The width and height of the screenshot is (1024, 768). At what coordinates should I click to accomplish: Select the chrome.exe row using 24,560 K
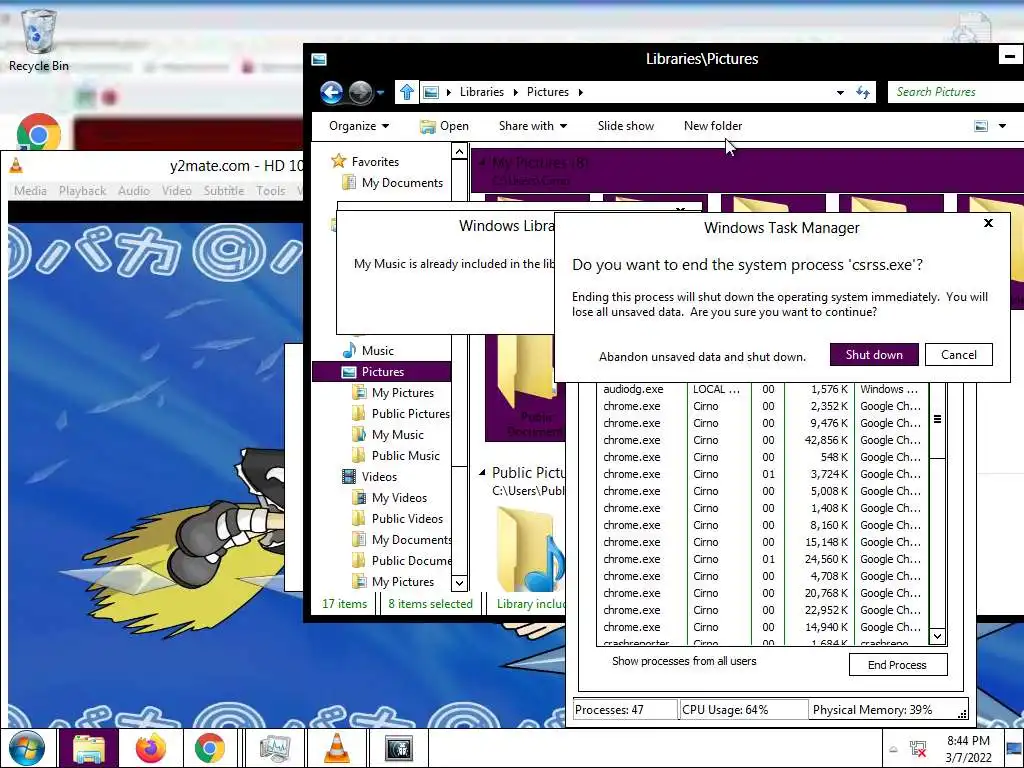(x=762, y=559)
